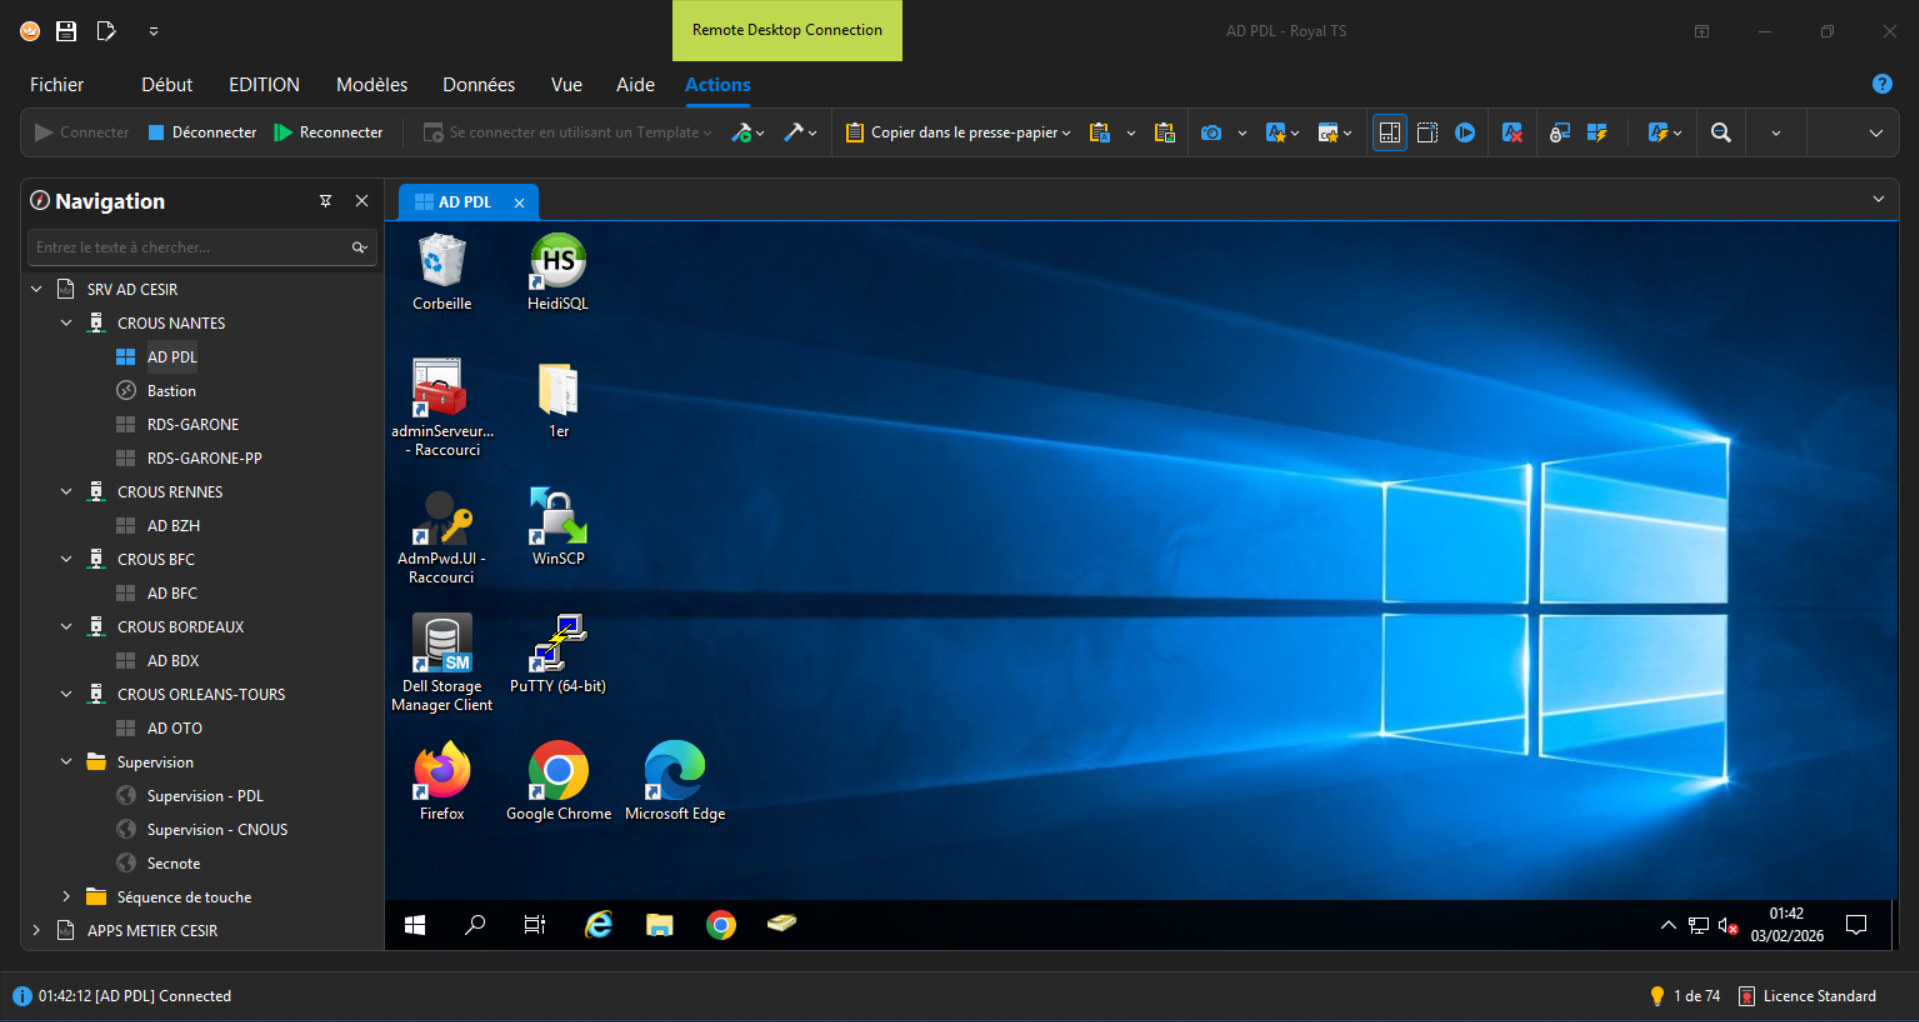Click the screenshot camera icon in toolbar
The width and height of the screenshot is (1919, 1022).
(x=1211, y=133)
